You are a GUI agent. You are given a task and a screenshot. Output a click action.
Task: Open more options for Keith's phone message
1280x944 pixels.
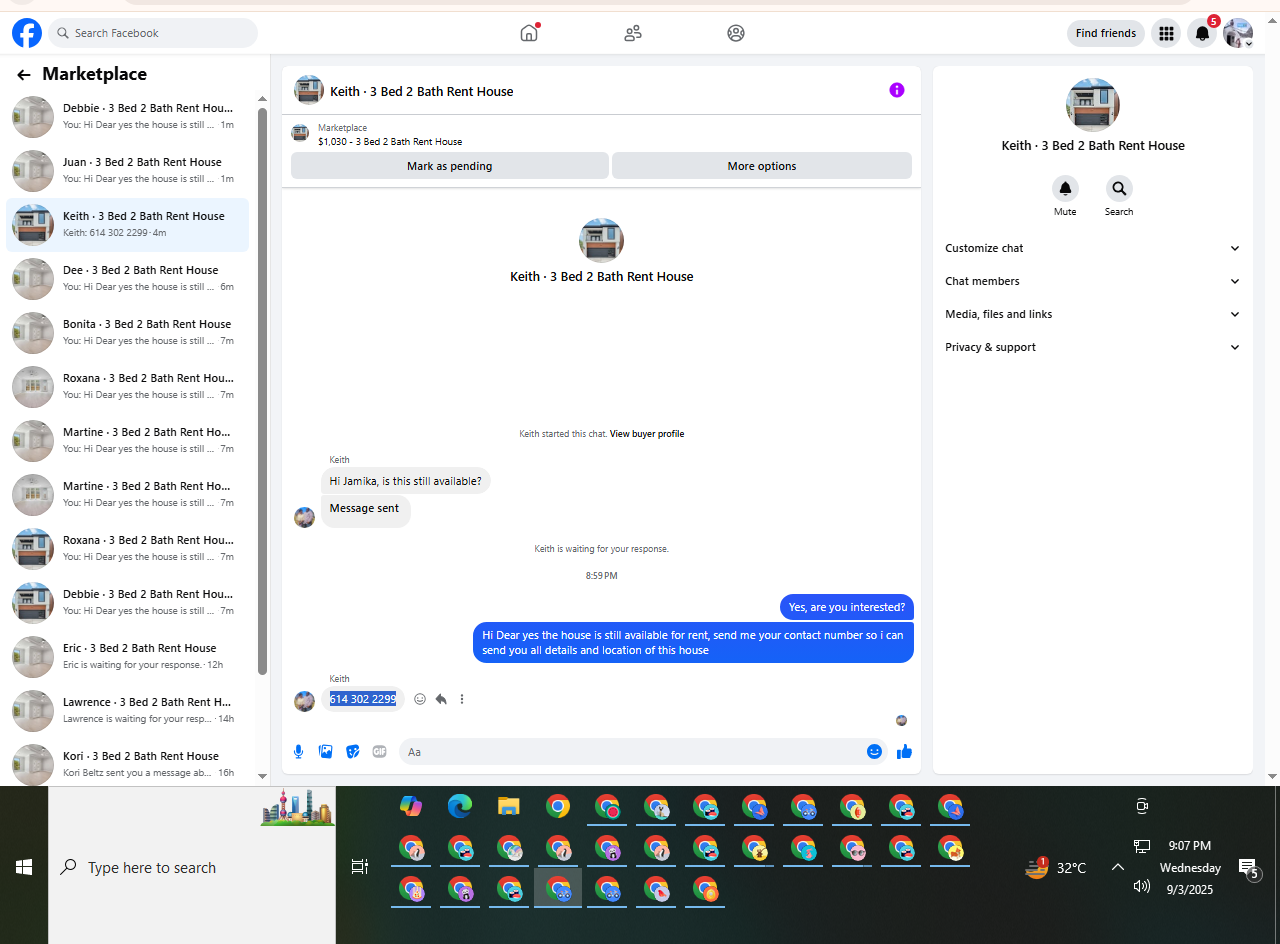[462, 699]
